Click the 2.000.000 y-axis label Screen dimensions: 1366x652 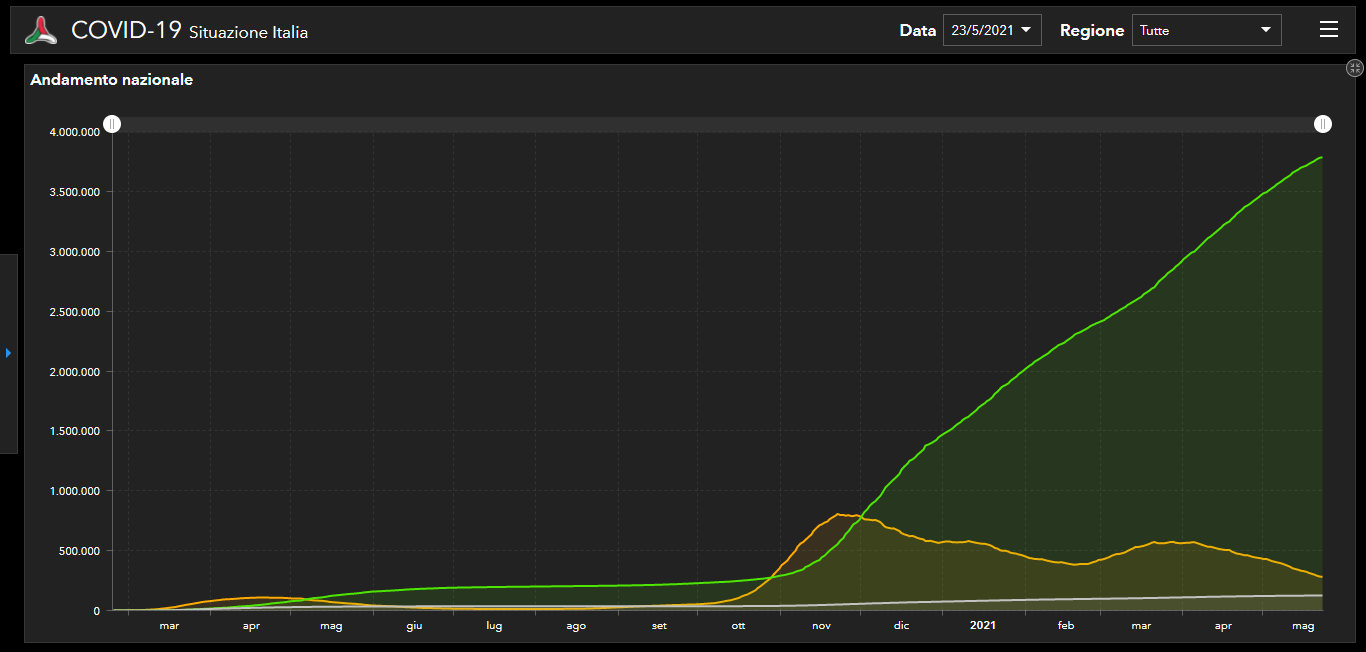(74, 372)
